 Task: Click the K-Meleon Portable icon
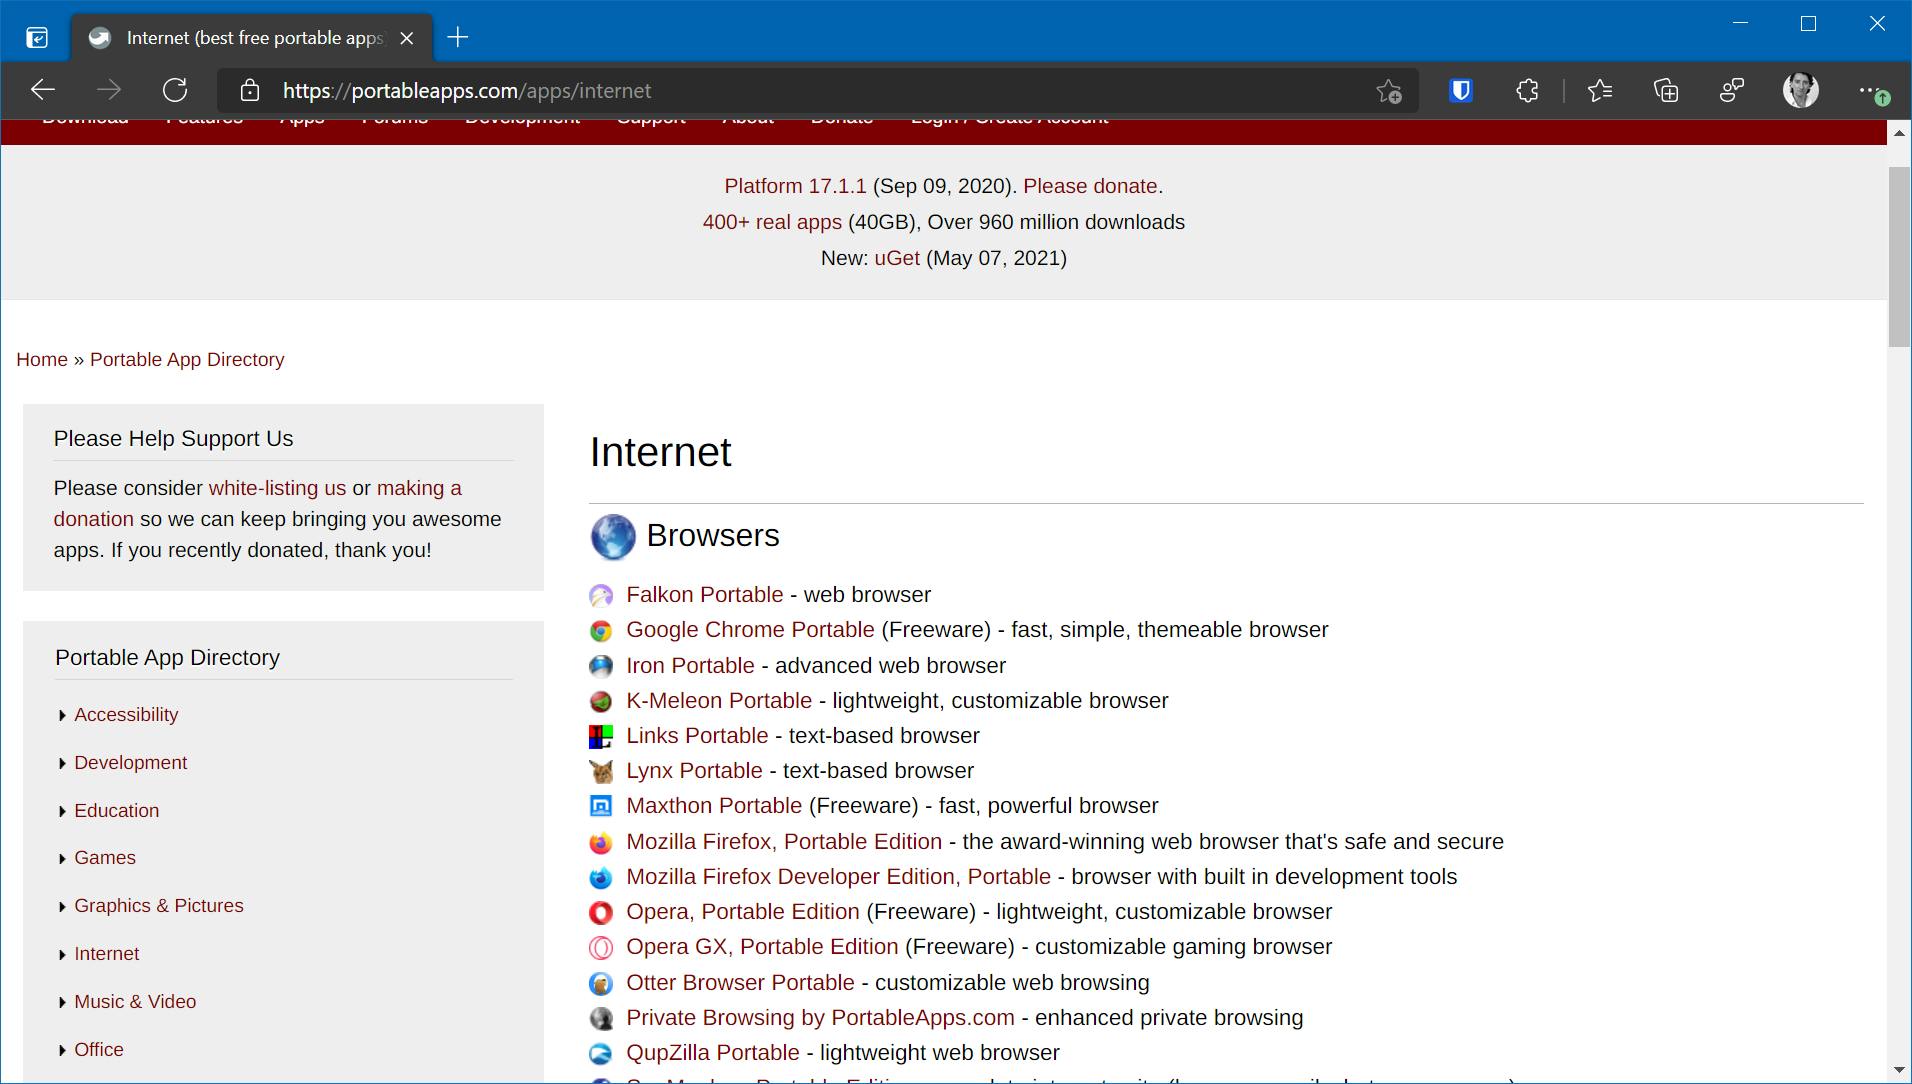pyautogui.click(x=601, y=701)
